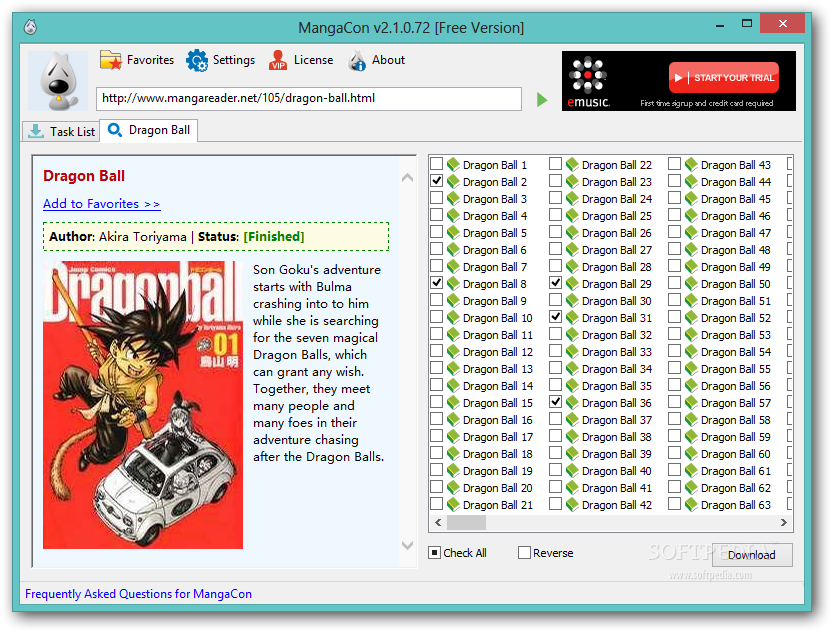Click chapter list scroll-left arrow
832x632 pixels.
tap(438, 522)
